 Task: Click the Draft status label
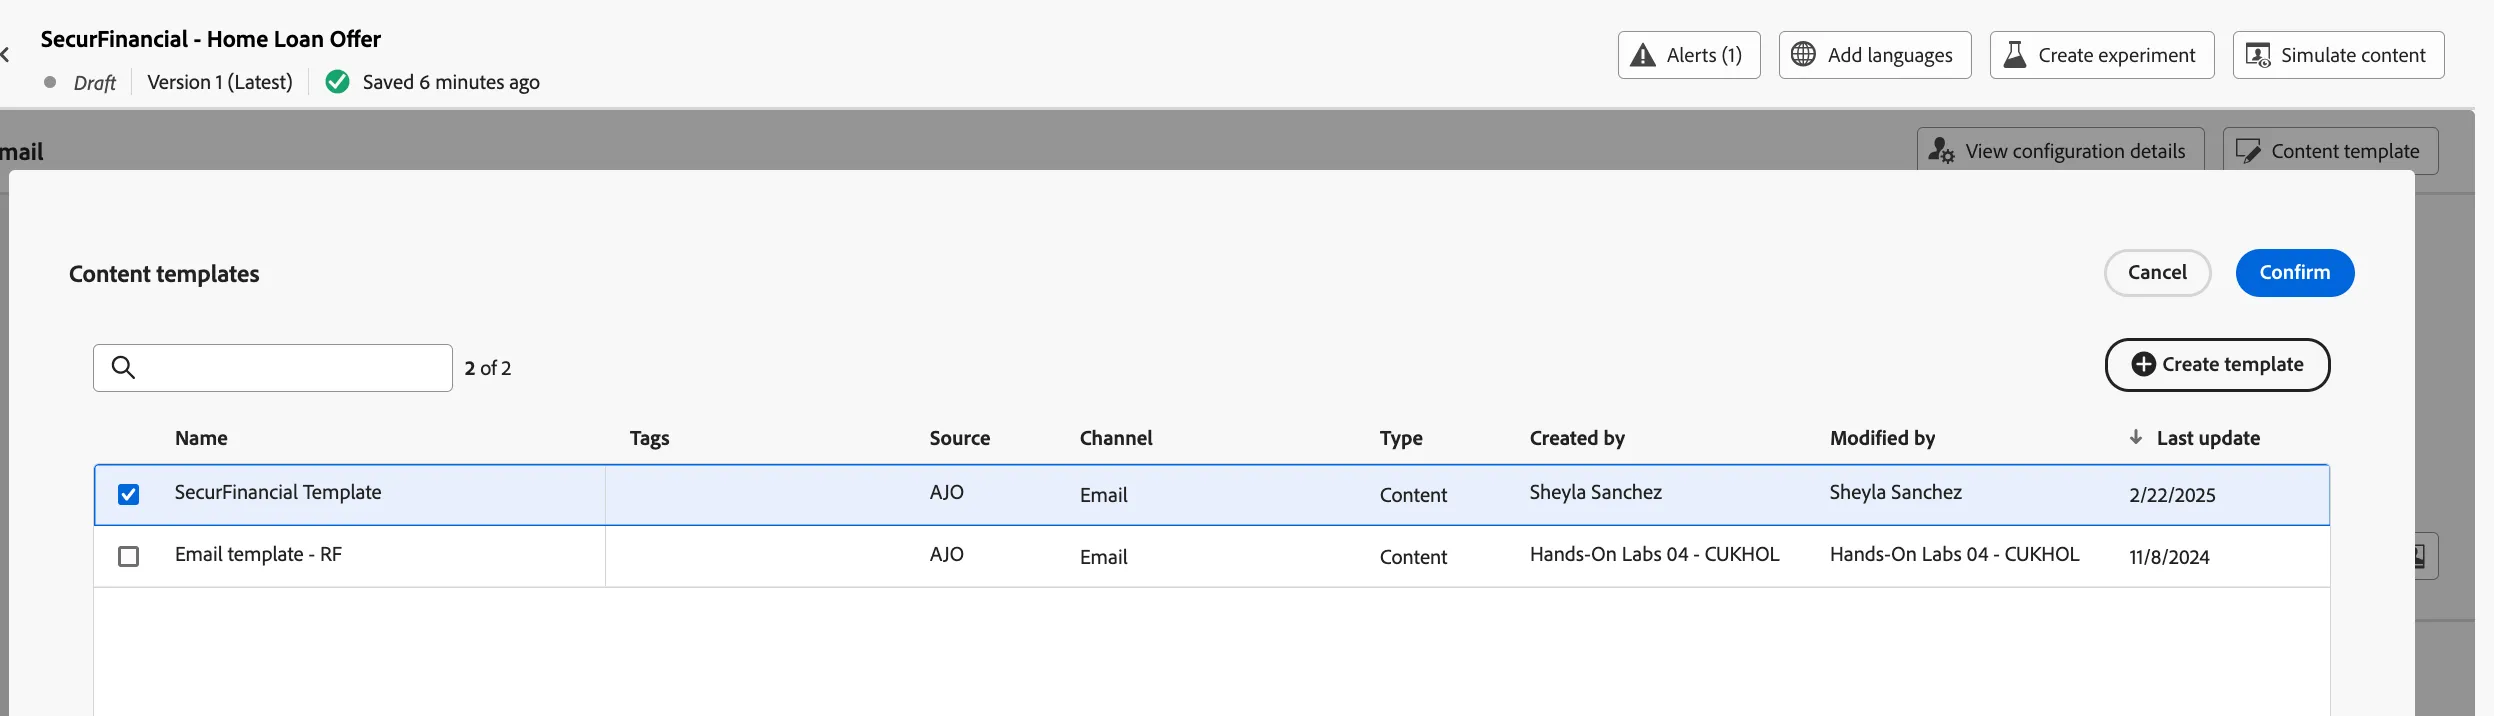coord(95,83)
